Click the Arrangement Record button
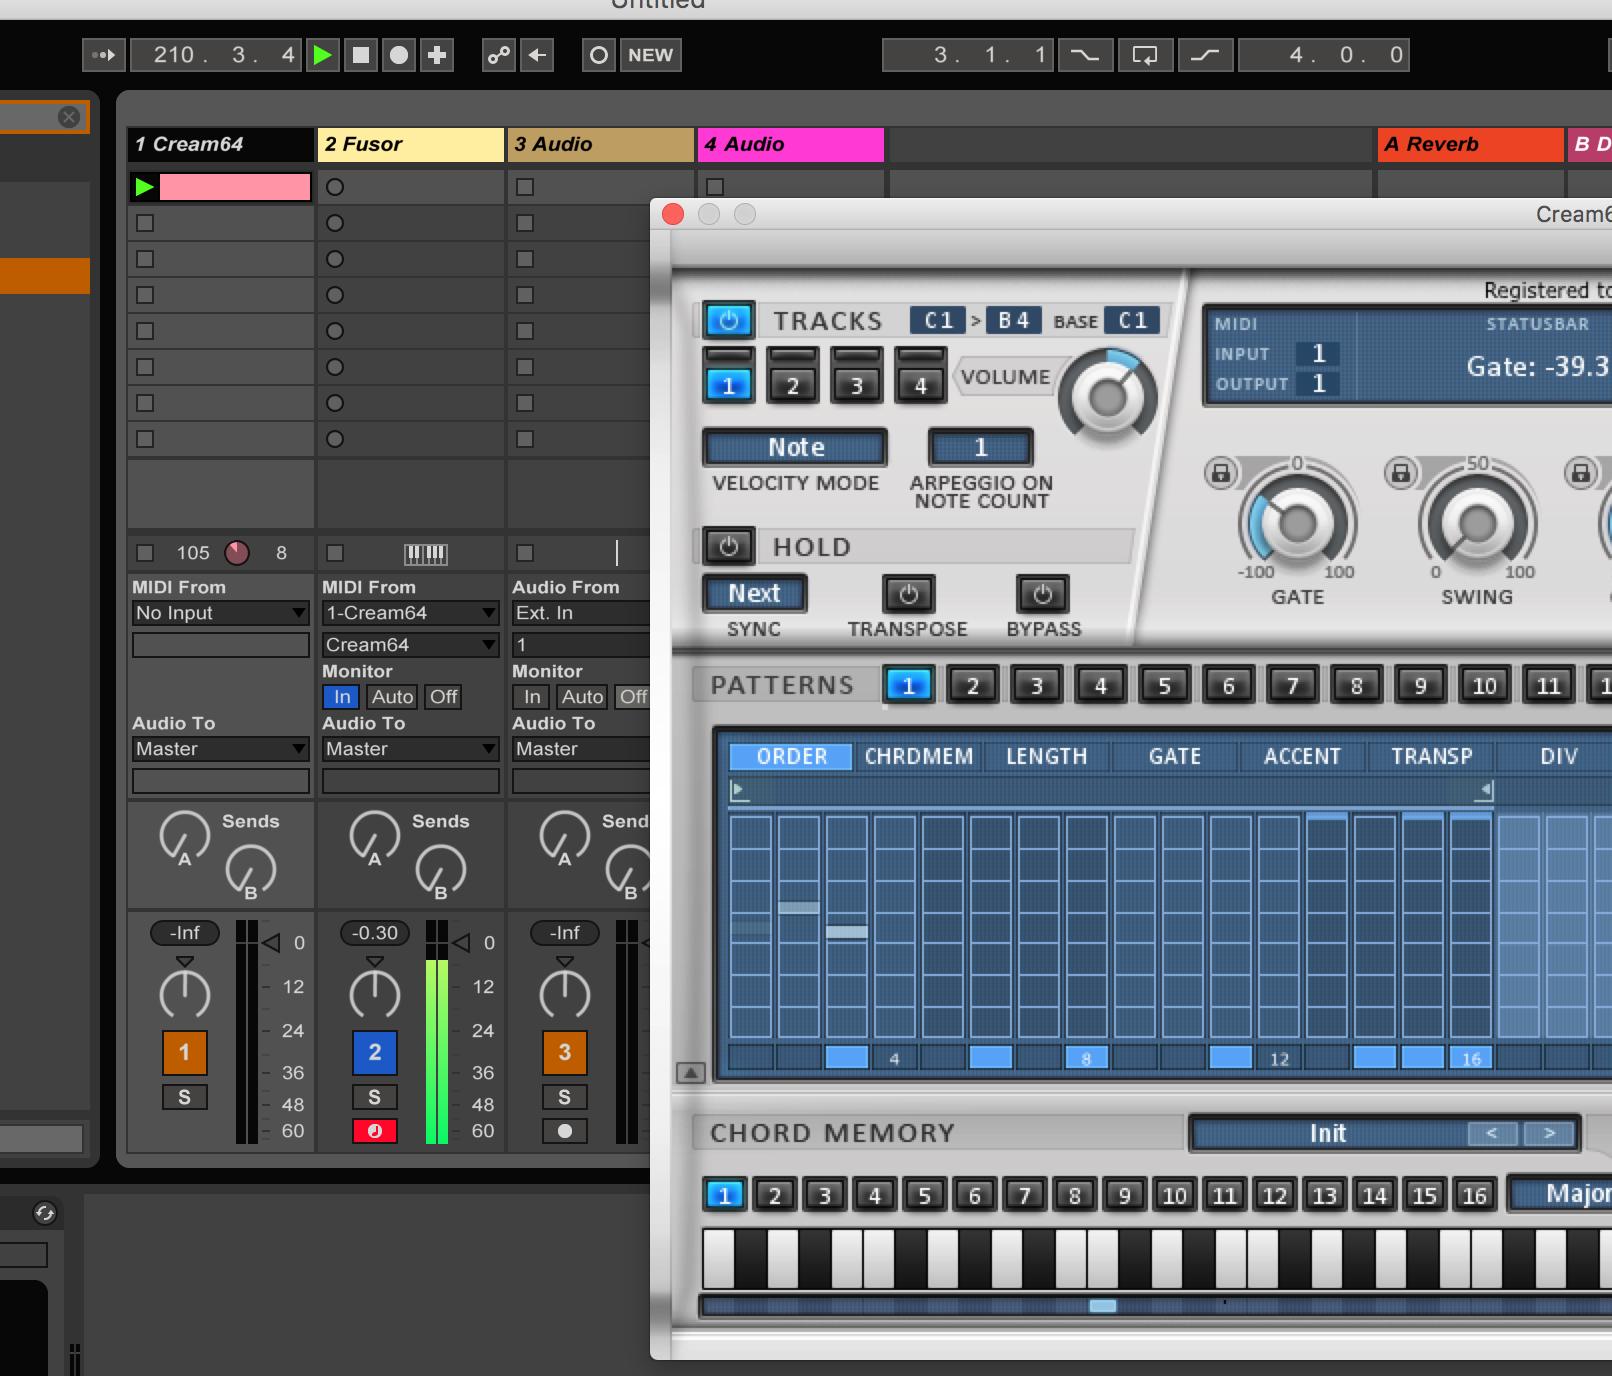The image size is (1612, 1376). [x=399, y=55]
